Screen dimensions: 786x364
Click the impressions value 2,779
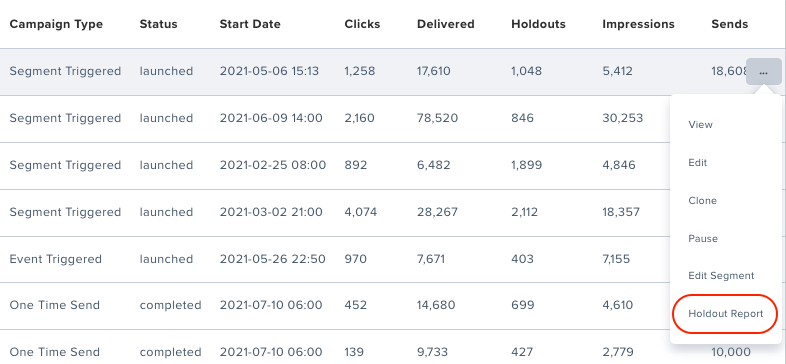click(x=618, y=352)
